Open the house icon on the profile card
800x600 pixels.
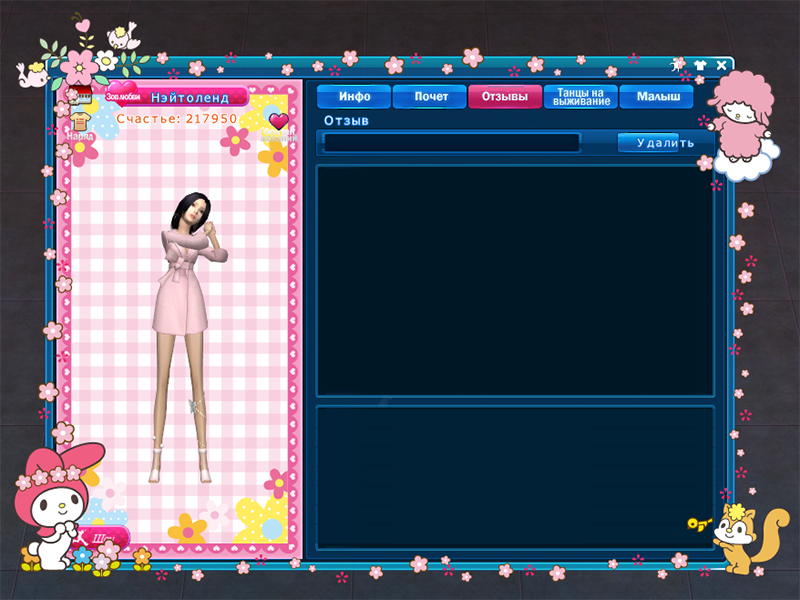click(80, 95)
